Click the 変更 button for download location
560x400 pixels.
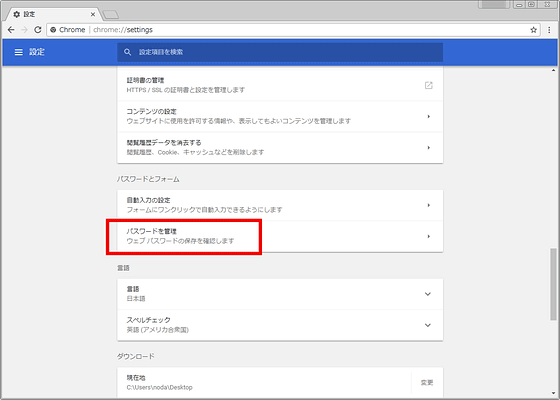427,382
